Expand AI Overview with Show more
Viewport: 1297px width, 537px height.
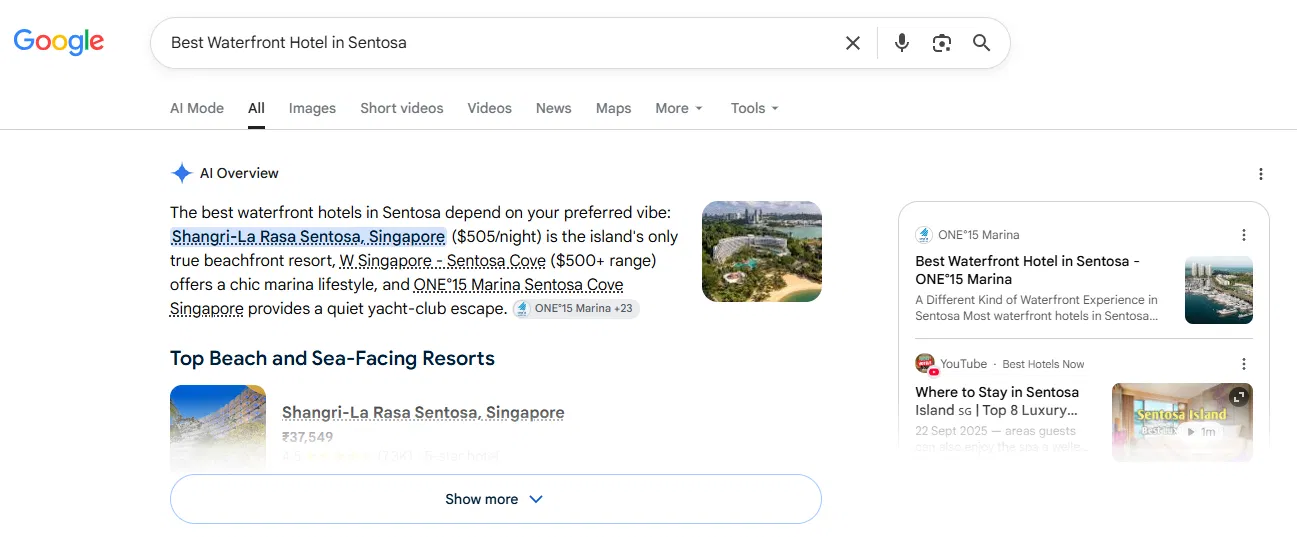[496, 499]
